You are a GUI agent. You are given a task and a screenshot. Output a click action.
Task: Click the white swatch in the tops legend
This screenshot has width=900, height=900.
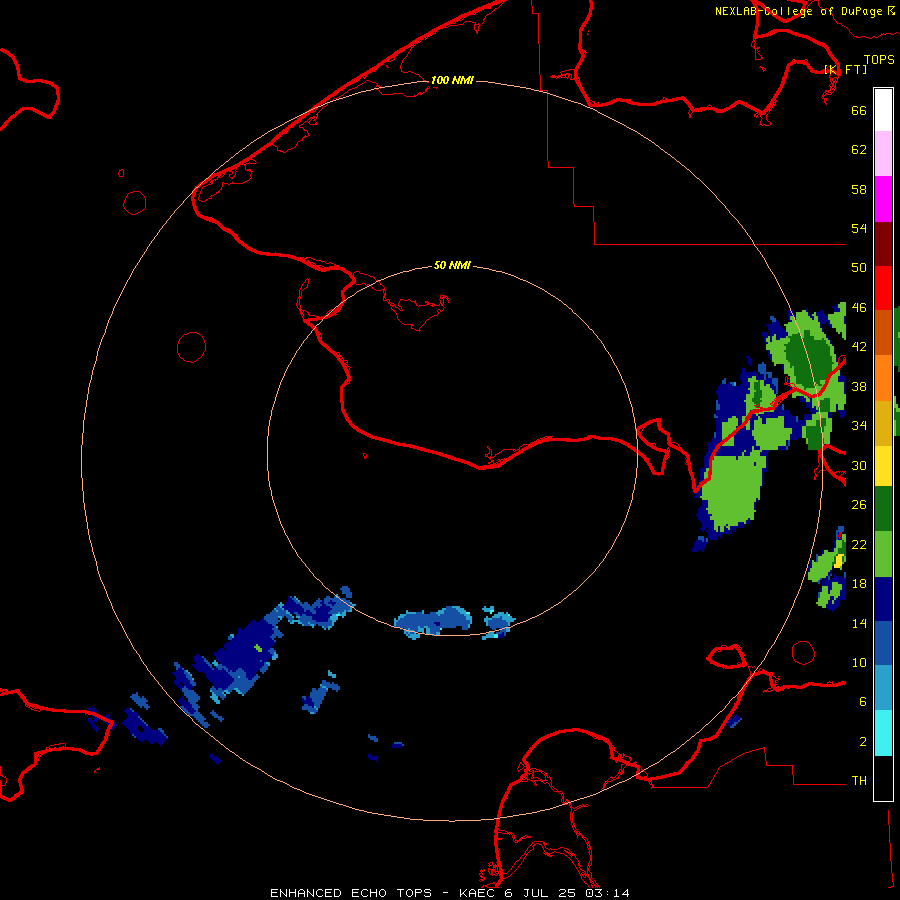pos(883,110)
